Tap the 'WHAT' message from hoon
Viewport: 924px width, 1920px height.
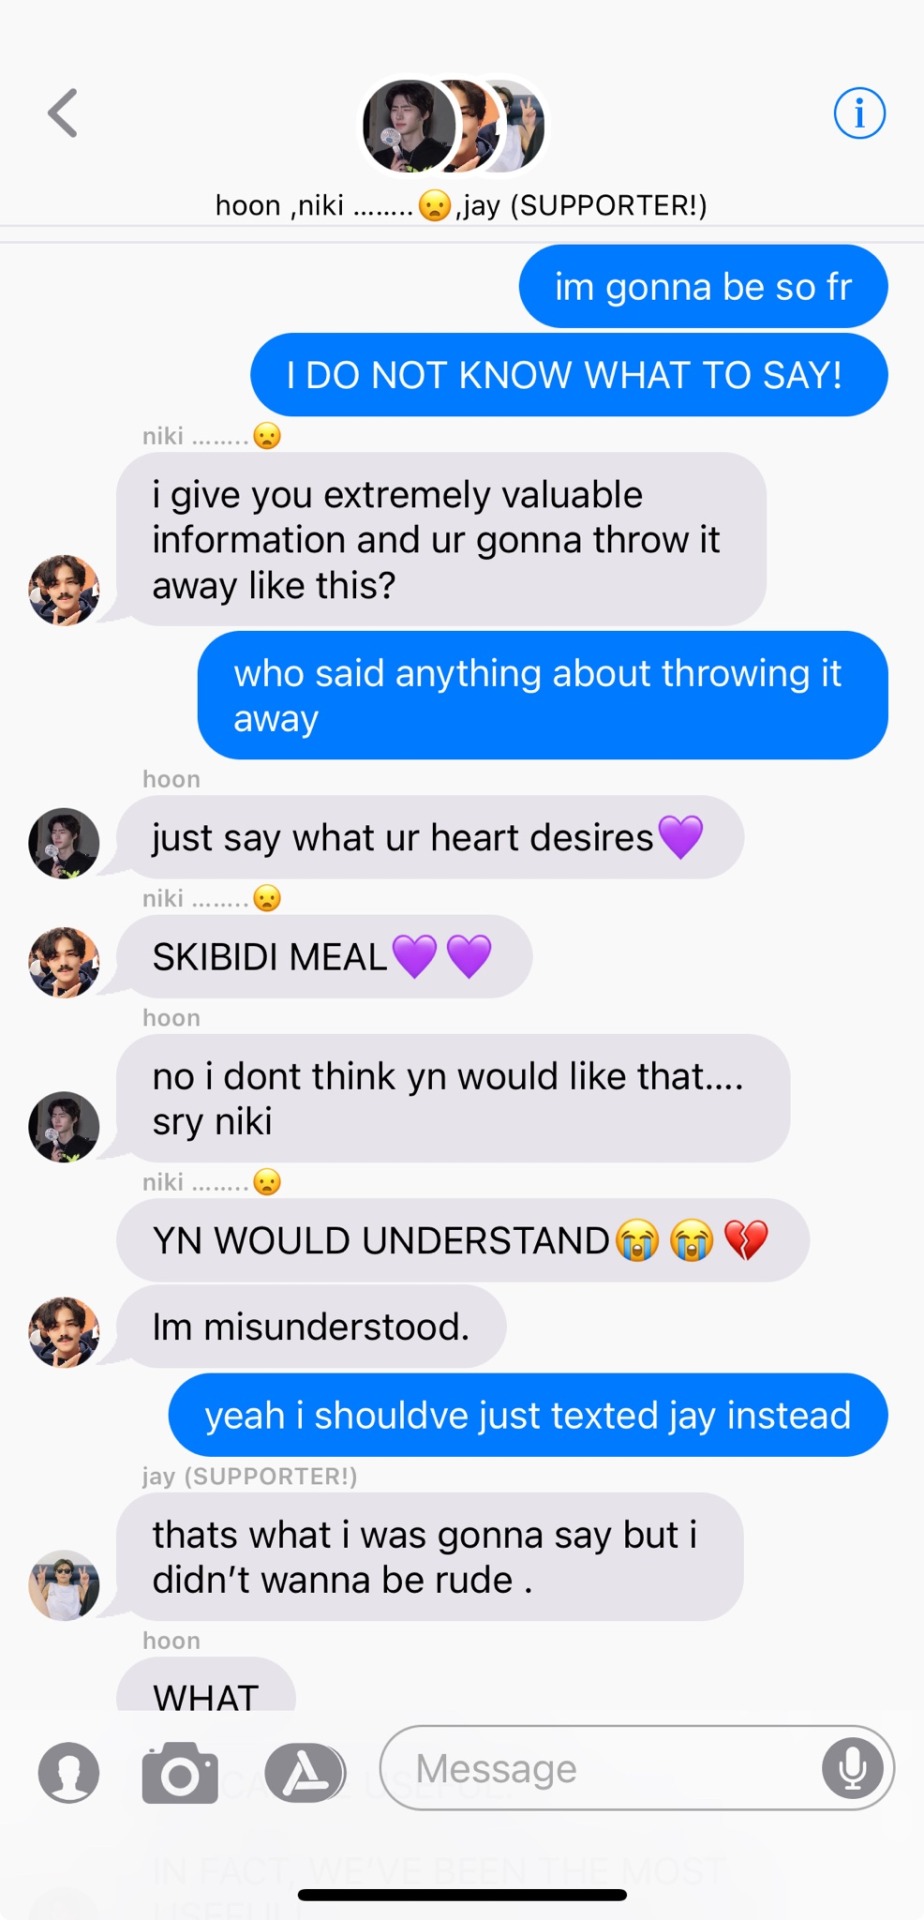tap(206, 1686)
